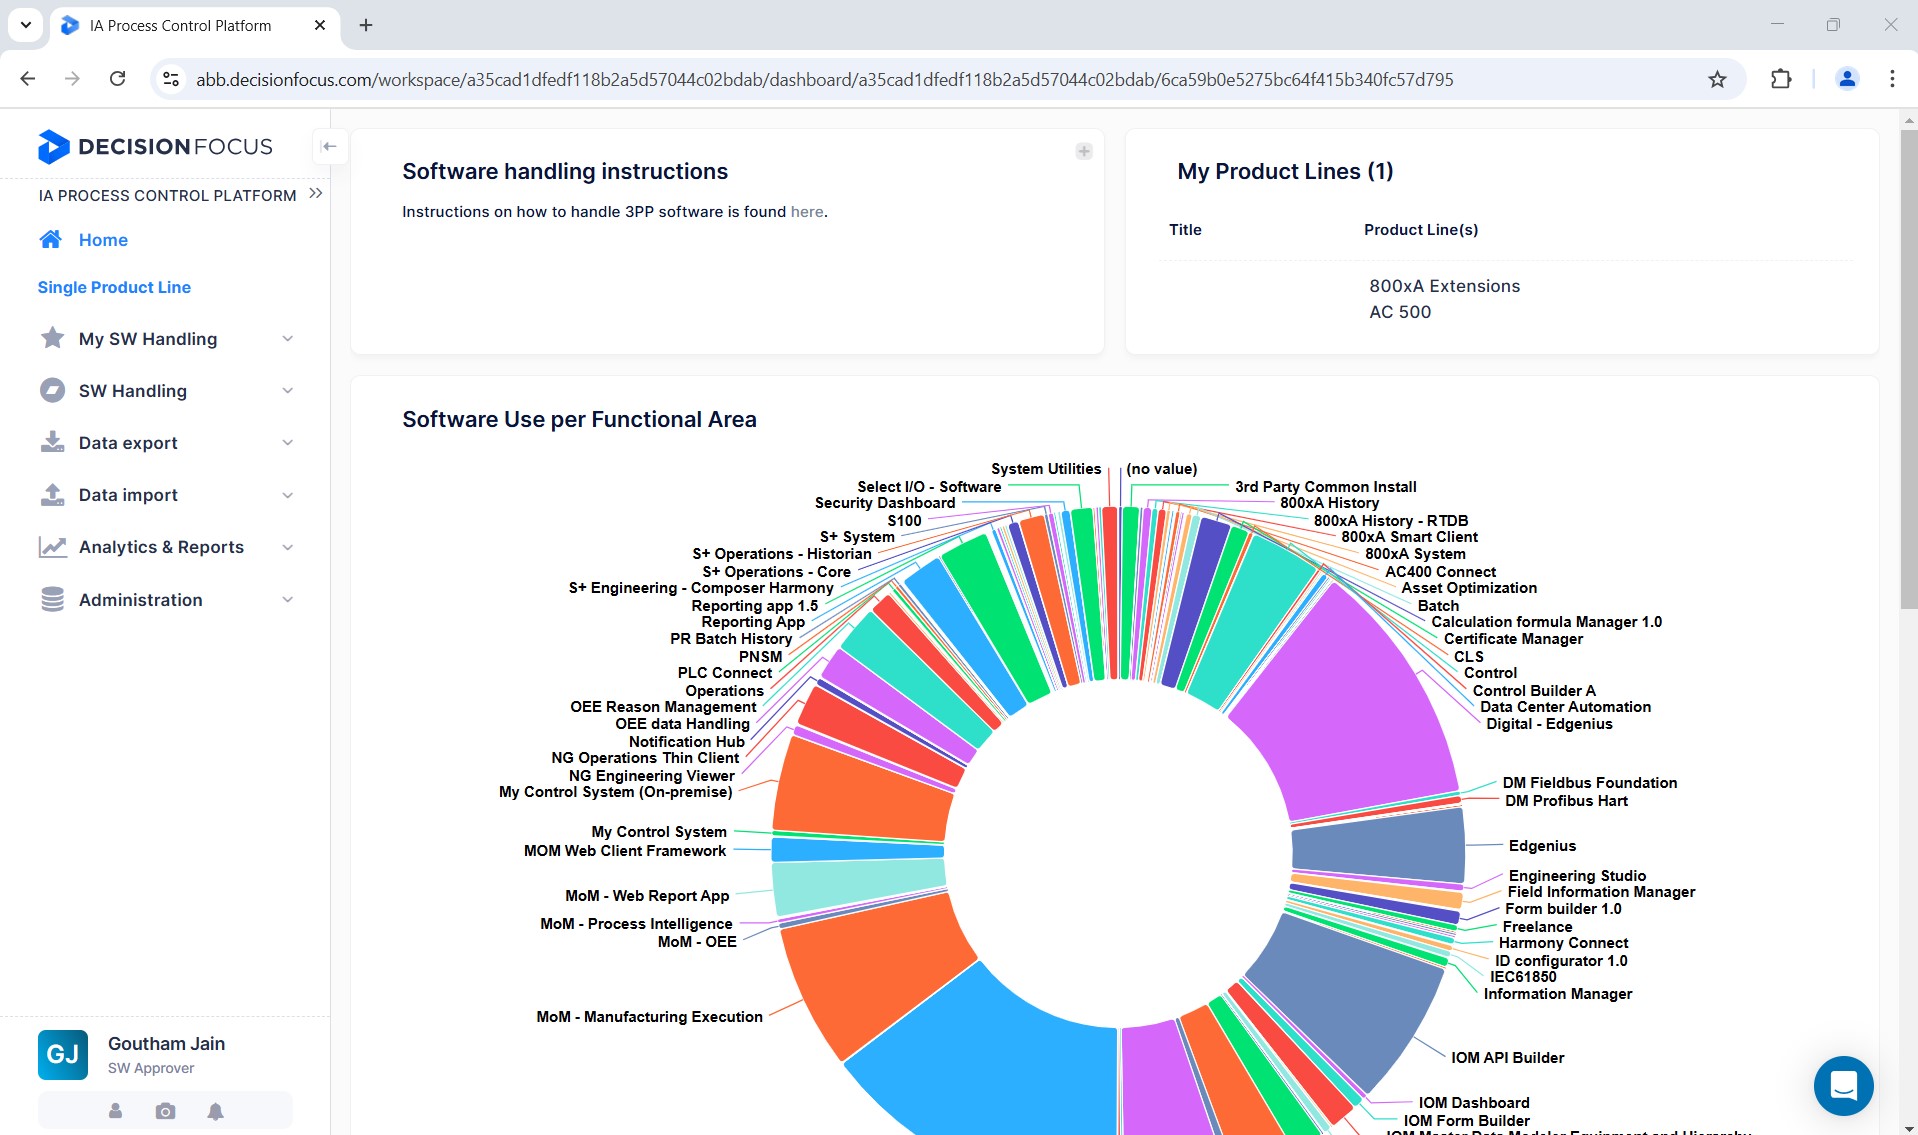Click the camera screenshot icon
This screenshot has height=1135, width=1918.
pyautogui.click(x=165, y=1111)
